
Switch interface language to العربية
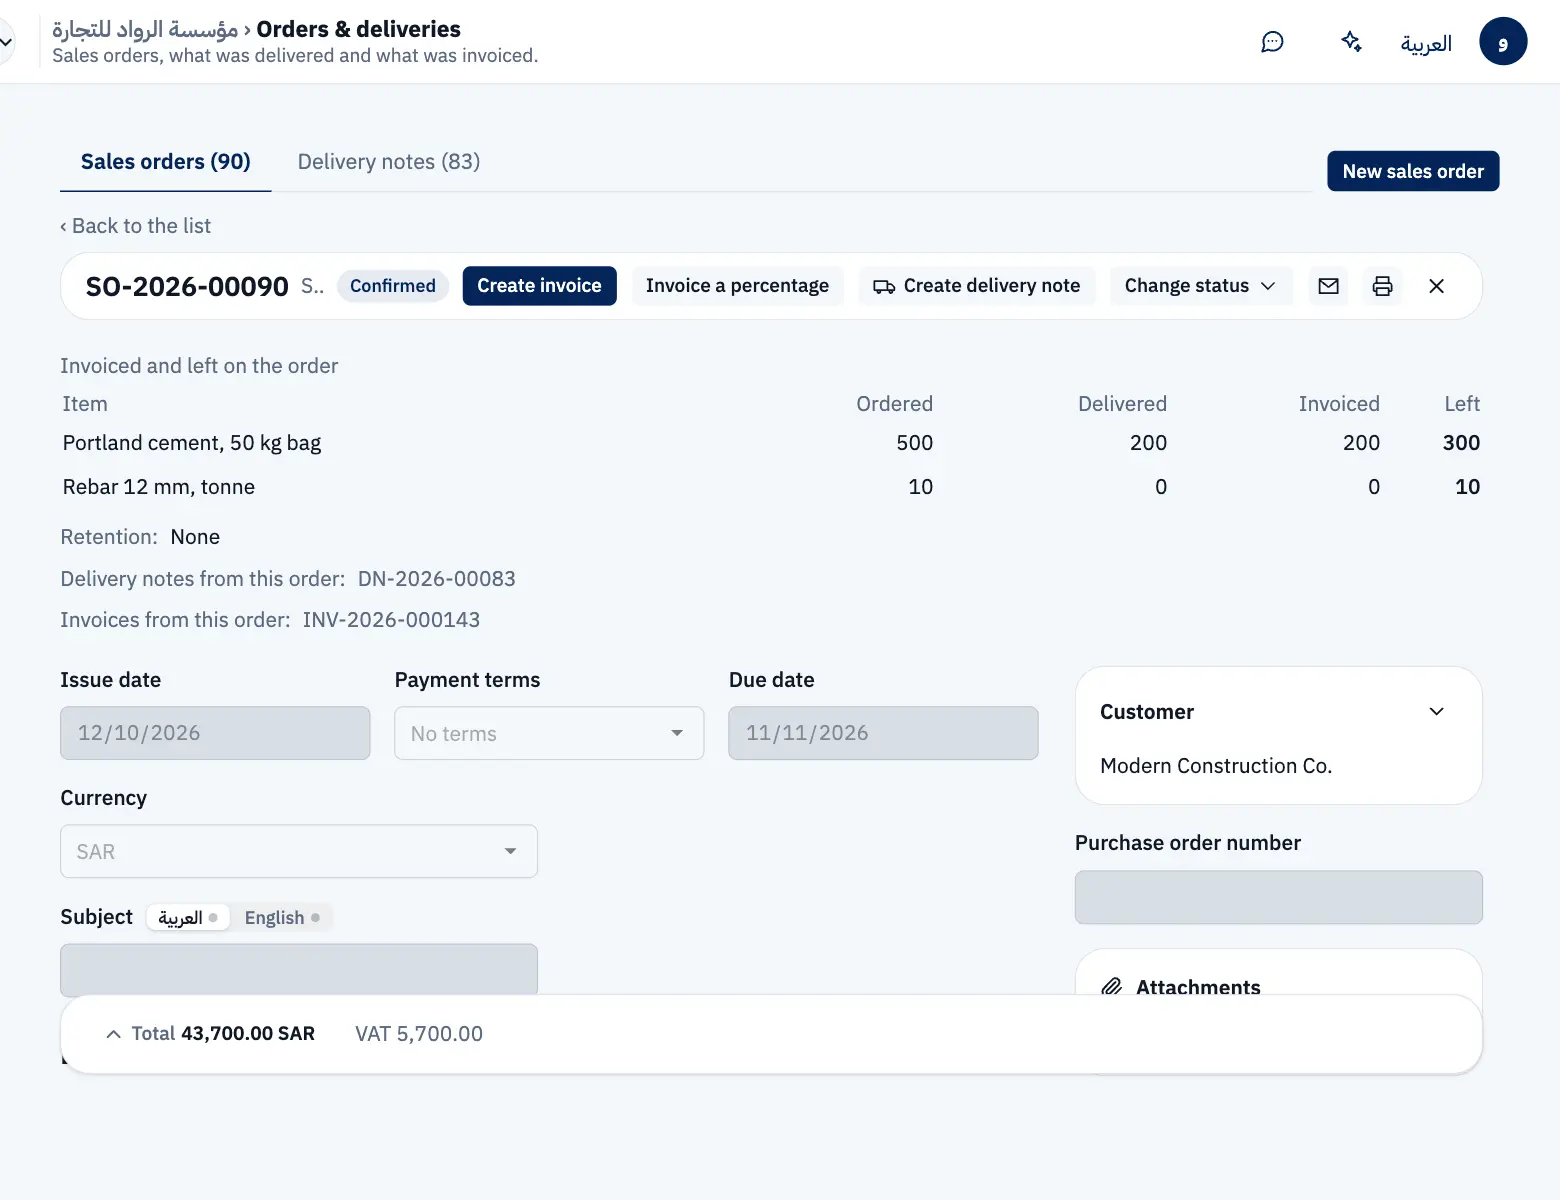[x=1426, y=43]
